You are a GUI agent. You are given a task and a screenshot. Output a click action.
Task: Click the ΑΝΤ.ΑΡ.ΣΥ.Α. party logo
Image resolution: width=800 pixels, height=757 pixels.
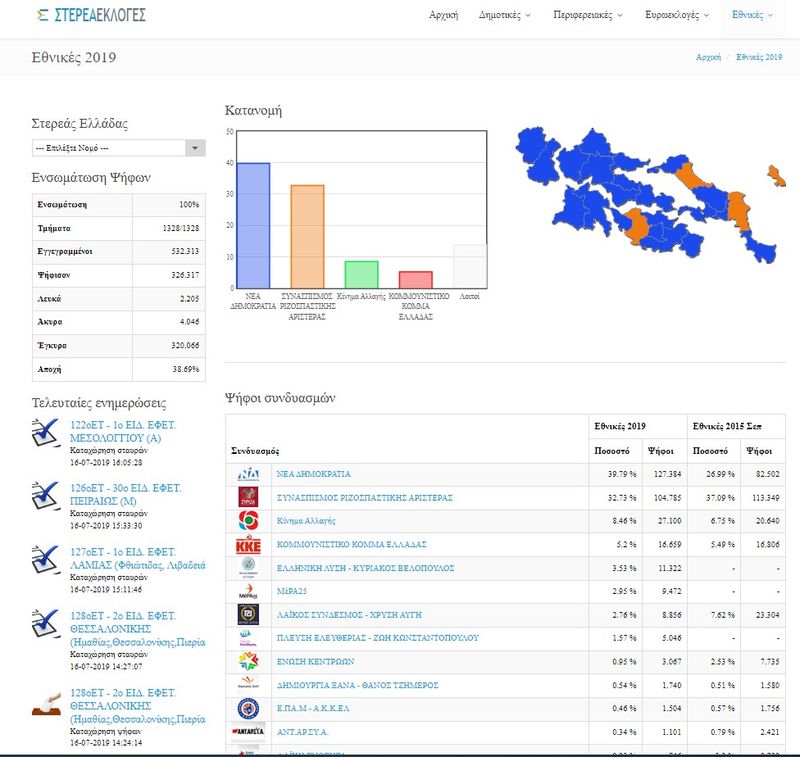[x=248, y=731]
